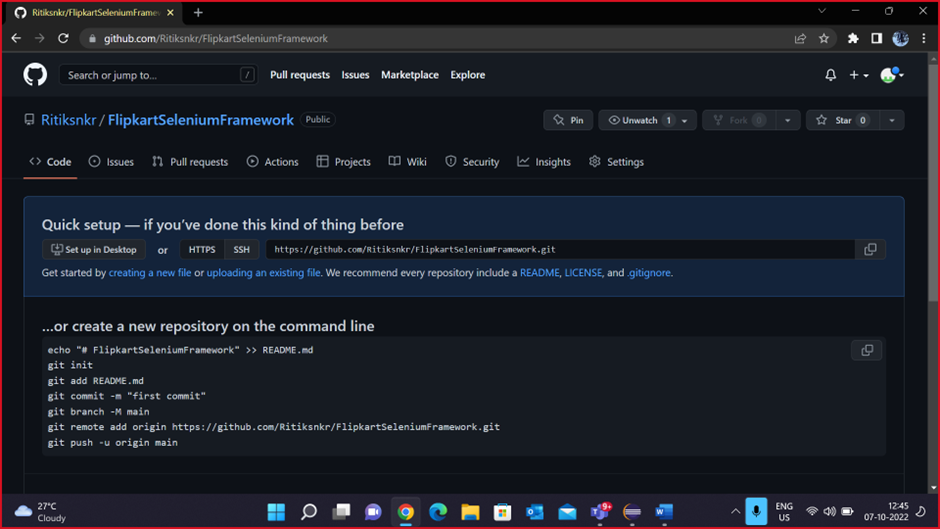940x529 pixels.
Task: Switch to the Projects tab
Action: (x=344, y=162)
